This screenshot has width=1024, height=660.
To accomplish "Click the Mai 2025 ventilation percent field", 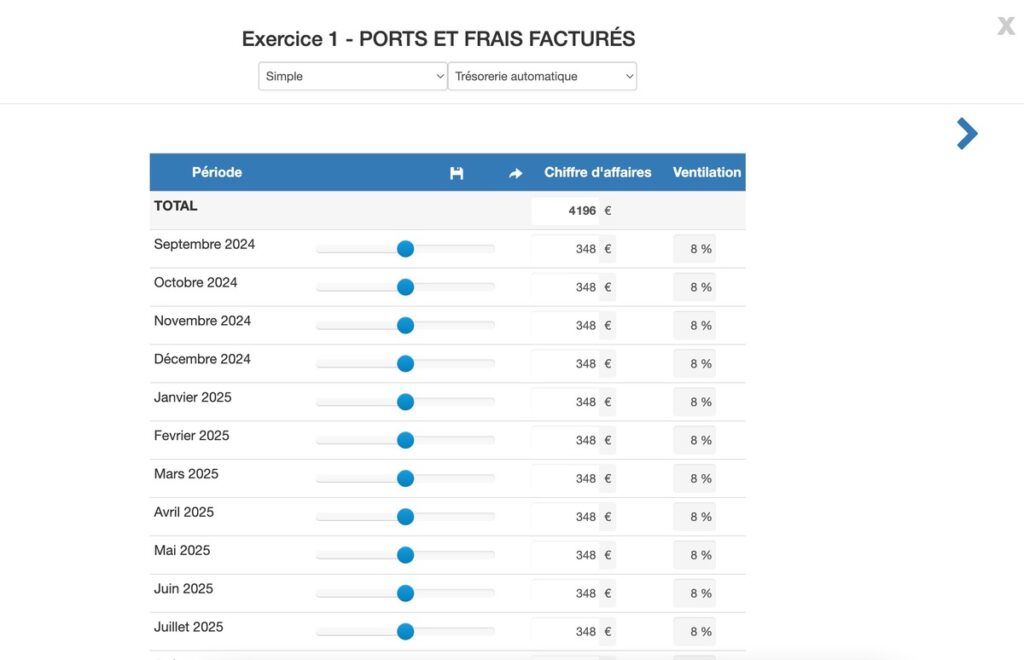I will tap(695, 555).
